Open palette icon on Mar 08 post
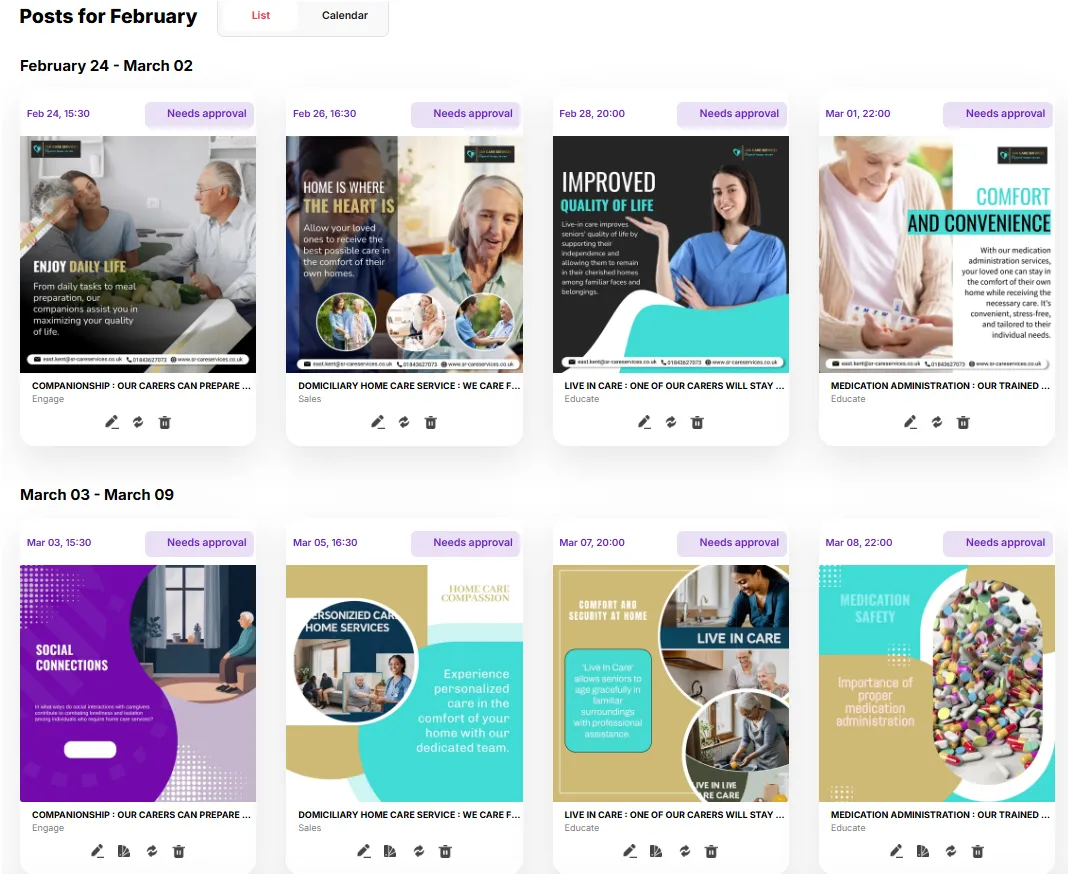The image size is (1068, 874). (x=923, y=851)
